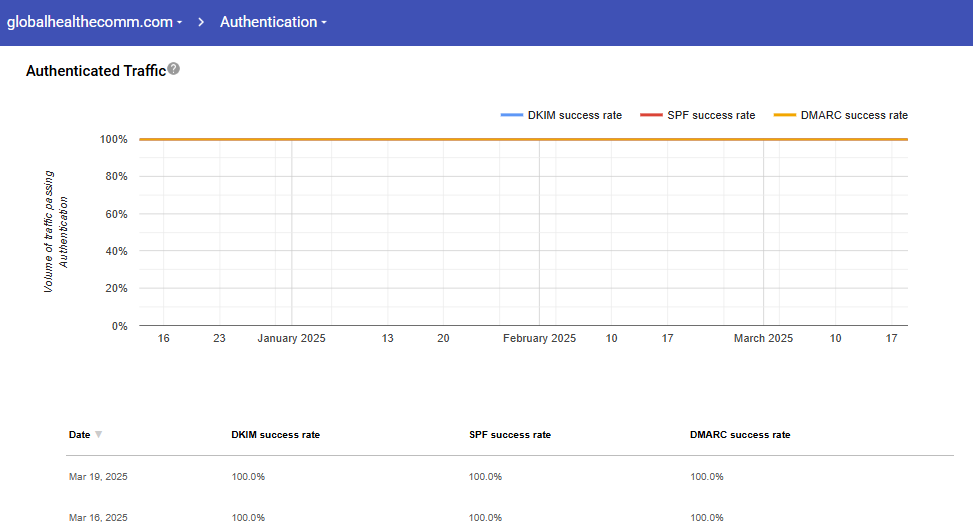Sort table by the Date column header
Screen dimensions: 973x531
(x=79, y=435)
